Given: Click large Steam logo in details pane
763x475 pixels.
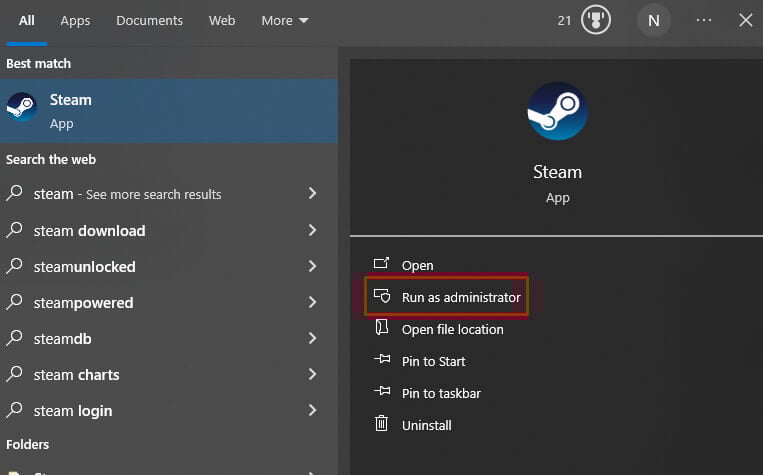Looking at the screenshot, I should 558,111.
